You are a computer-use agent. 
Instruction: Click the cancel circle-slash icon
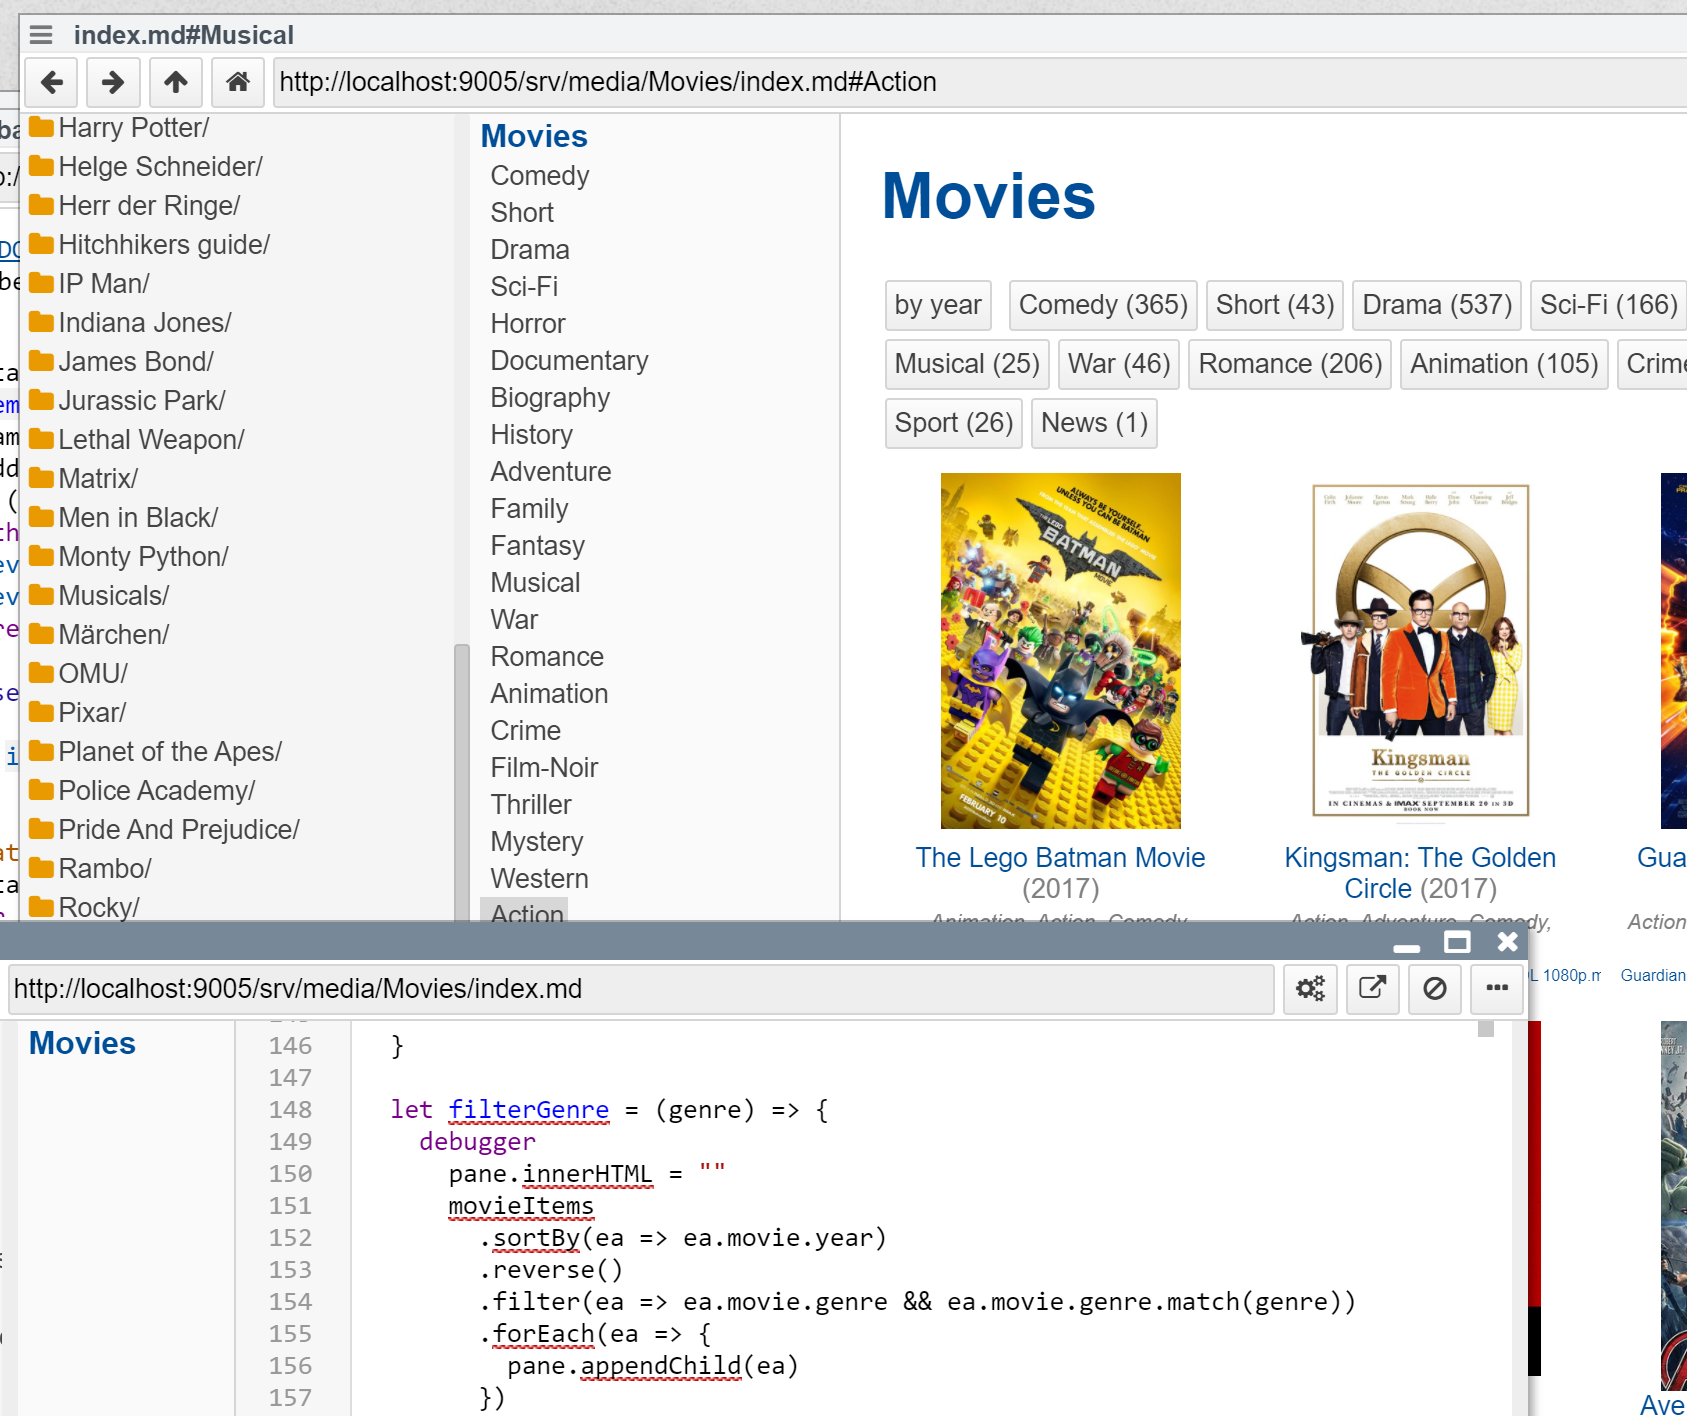tap(1434, 989)
